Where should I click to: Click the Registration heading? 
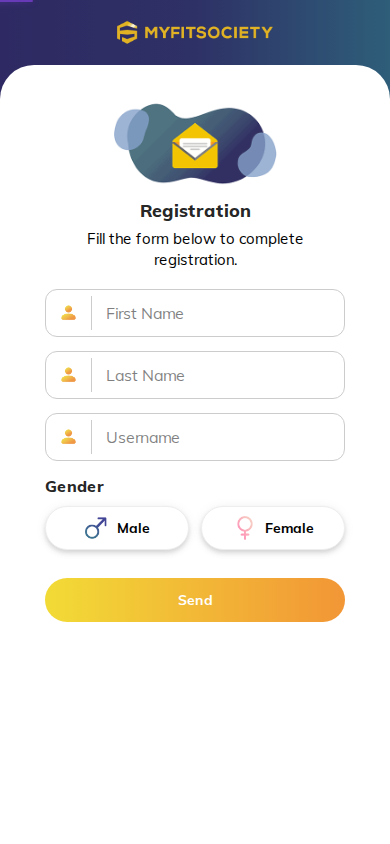pyautogui.click(x=195, y=211)
